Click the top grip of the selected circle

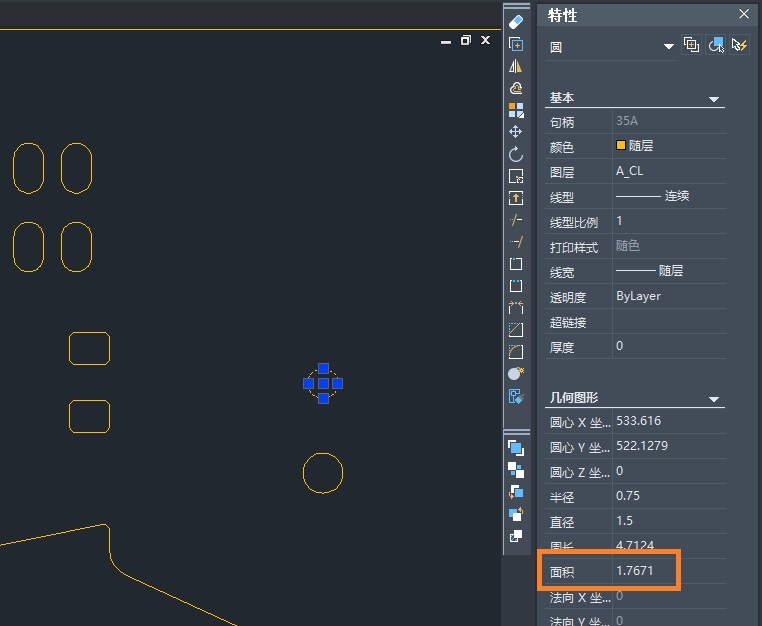323,368
